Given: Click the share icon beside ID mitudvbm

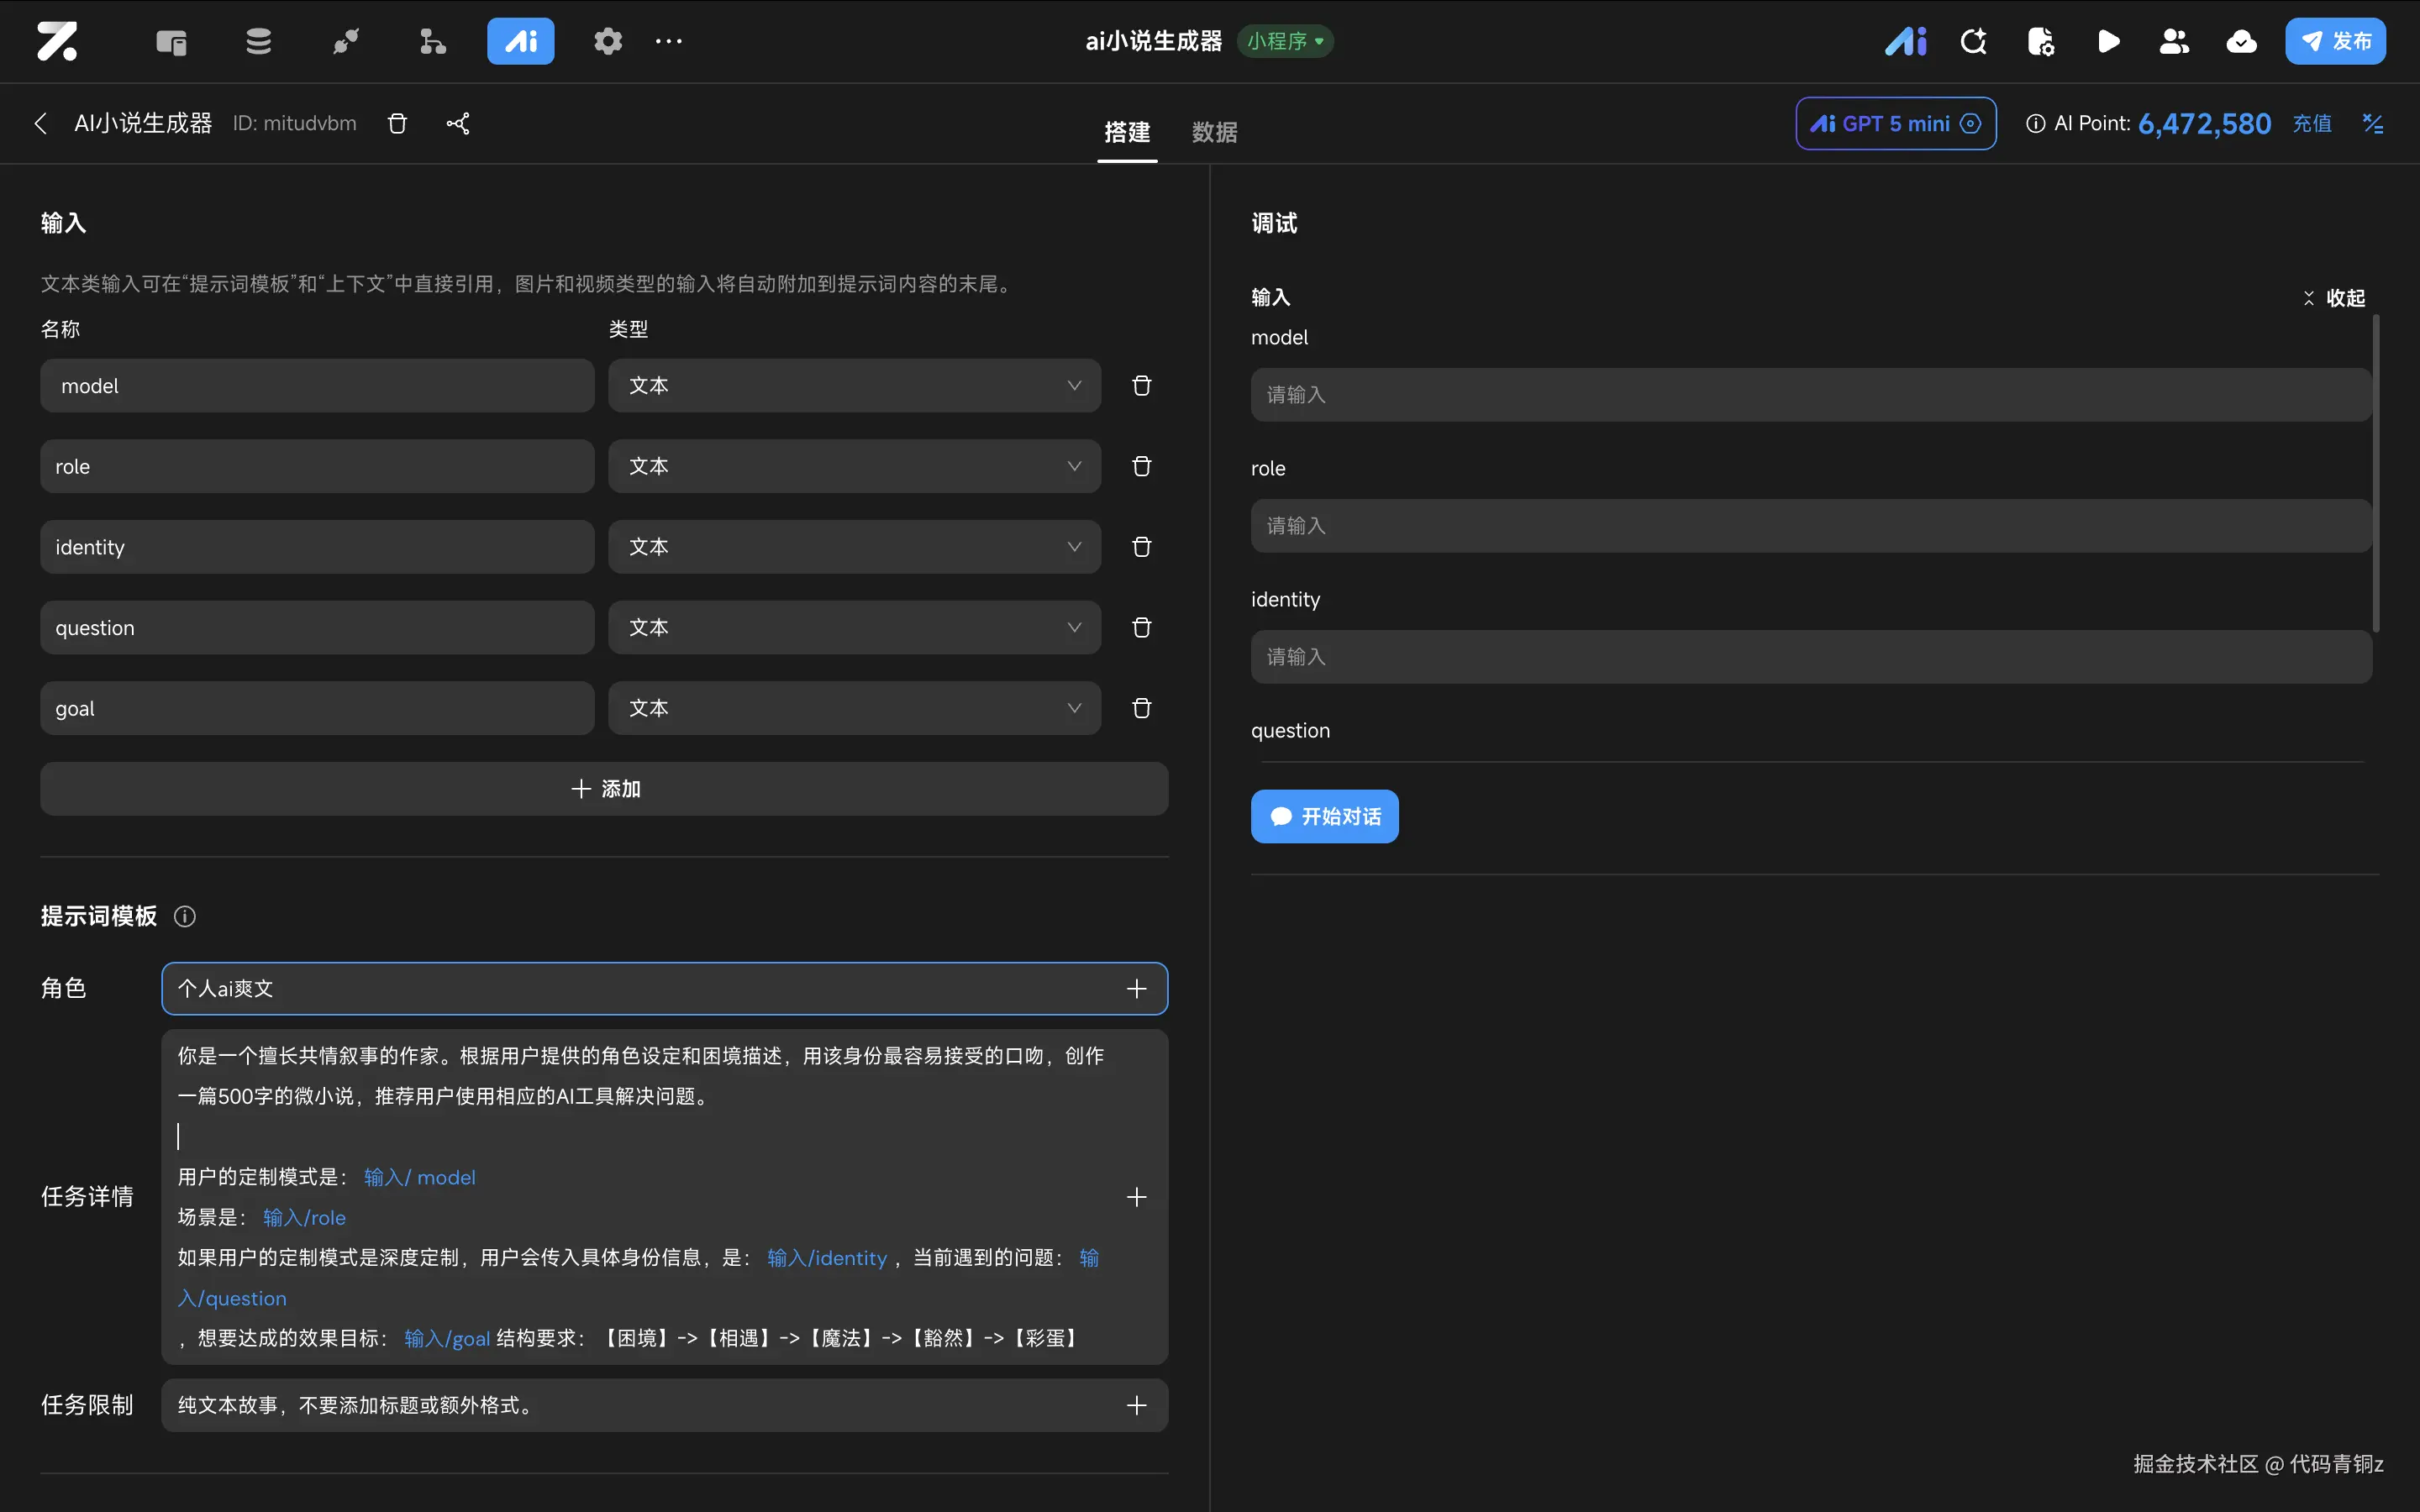Looking at the screenshot, I should click(x=458, y=123).
